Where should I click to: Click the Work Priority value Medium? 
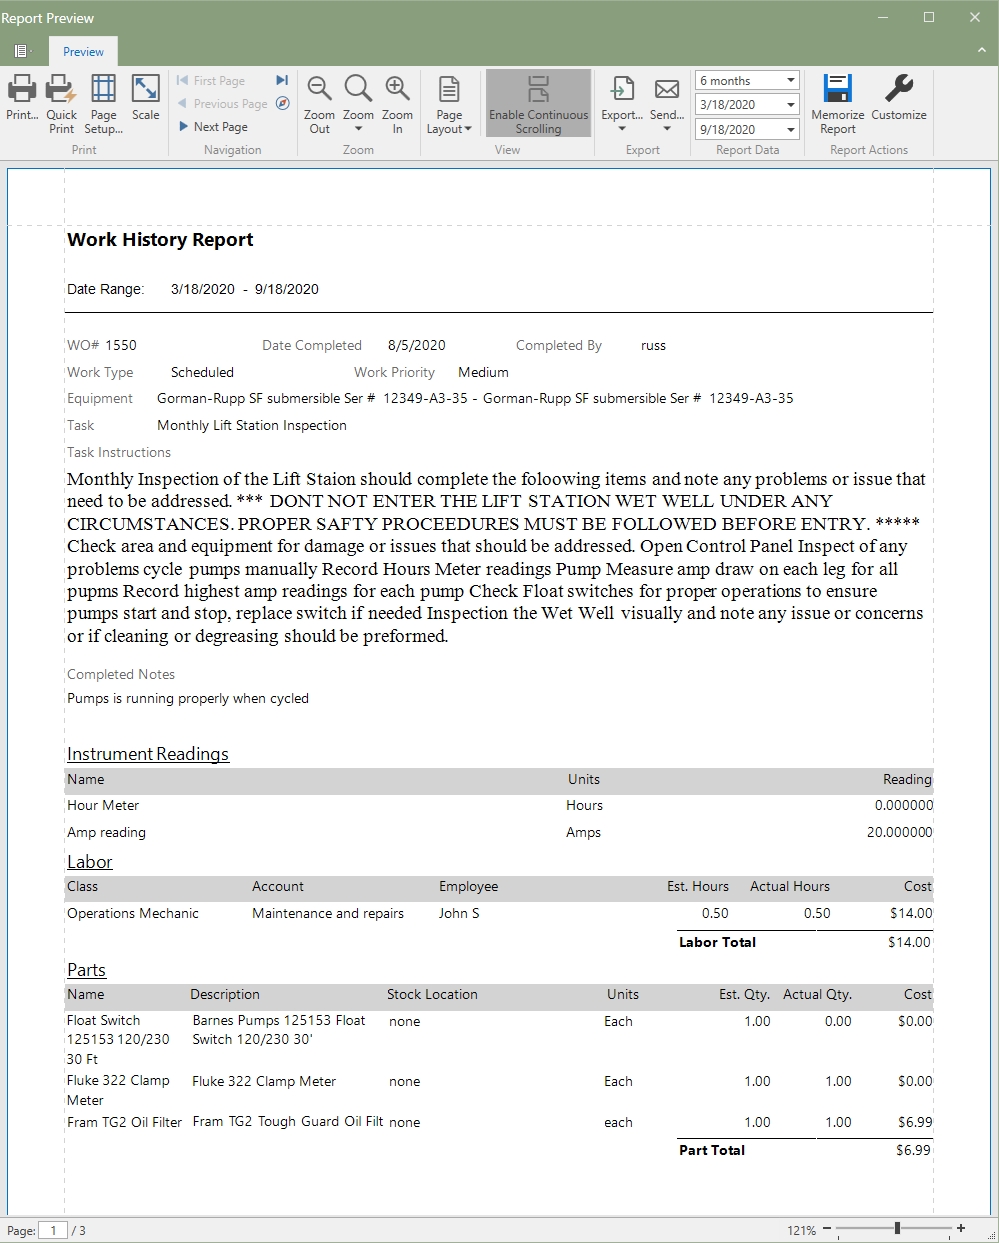[483, 372]
